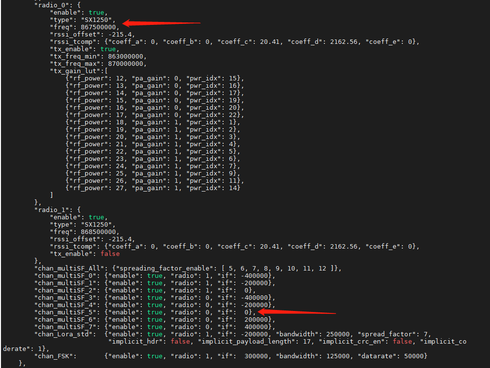
Task: Click the rf_power 26 row
Action: (x=155, y=181)
